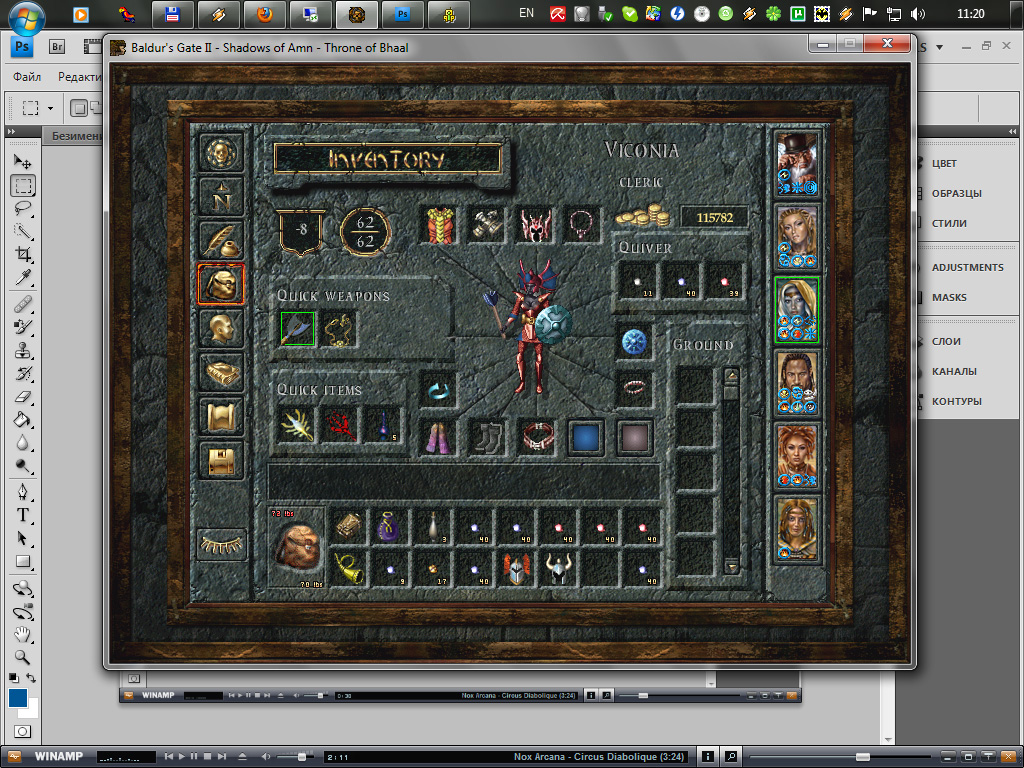Click the gauntlets equipment slot
Viewport: 1024px width, 768px height.
click(487, 225)
